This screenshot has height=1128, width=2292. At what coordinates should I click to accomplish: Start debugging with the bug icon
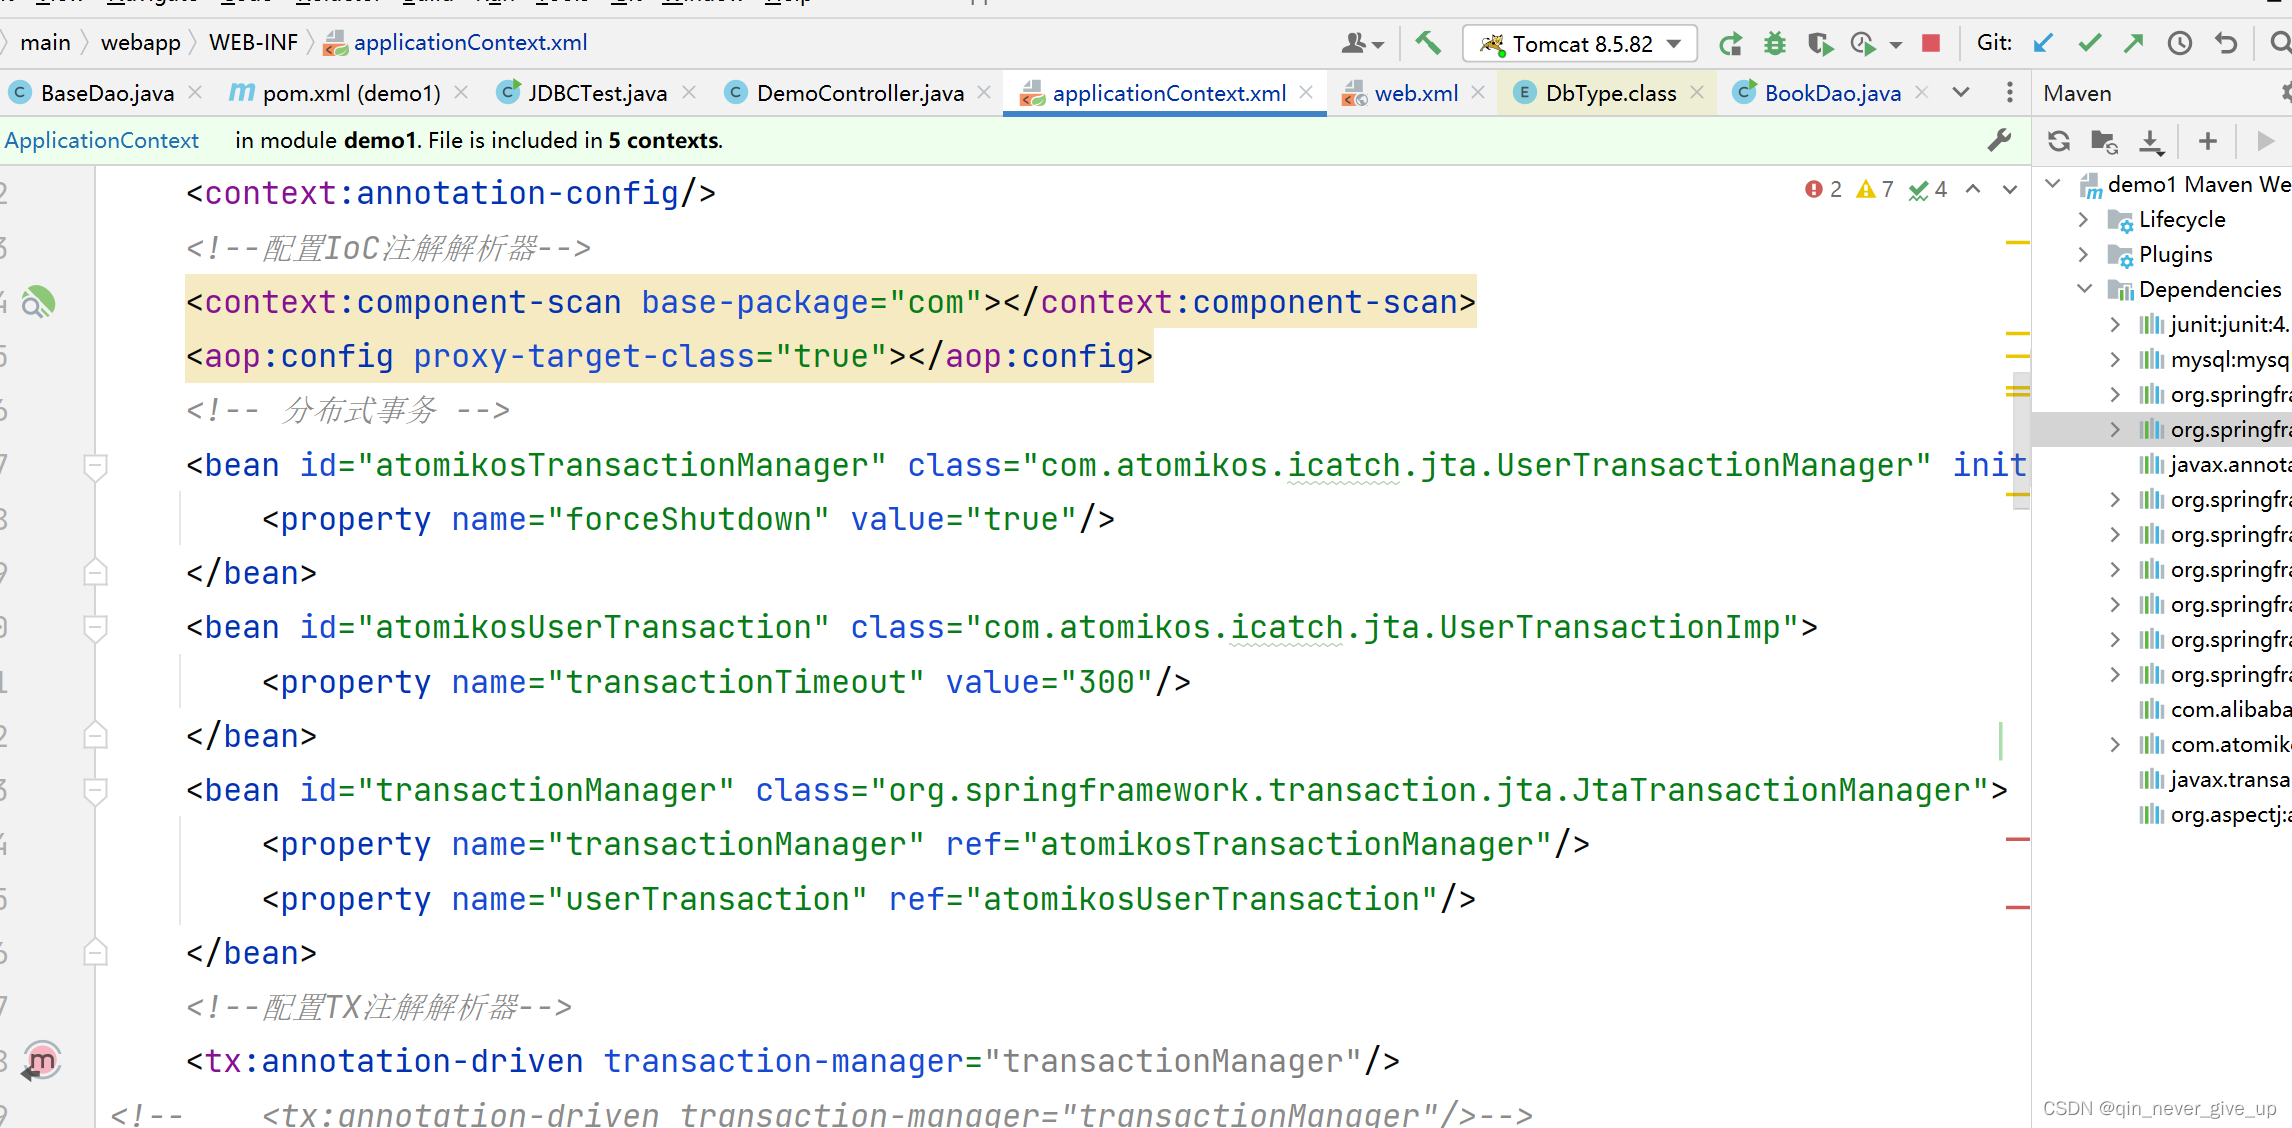click(x=1775, y=44)
